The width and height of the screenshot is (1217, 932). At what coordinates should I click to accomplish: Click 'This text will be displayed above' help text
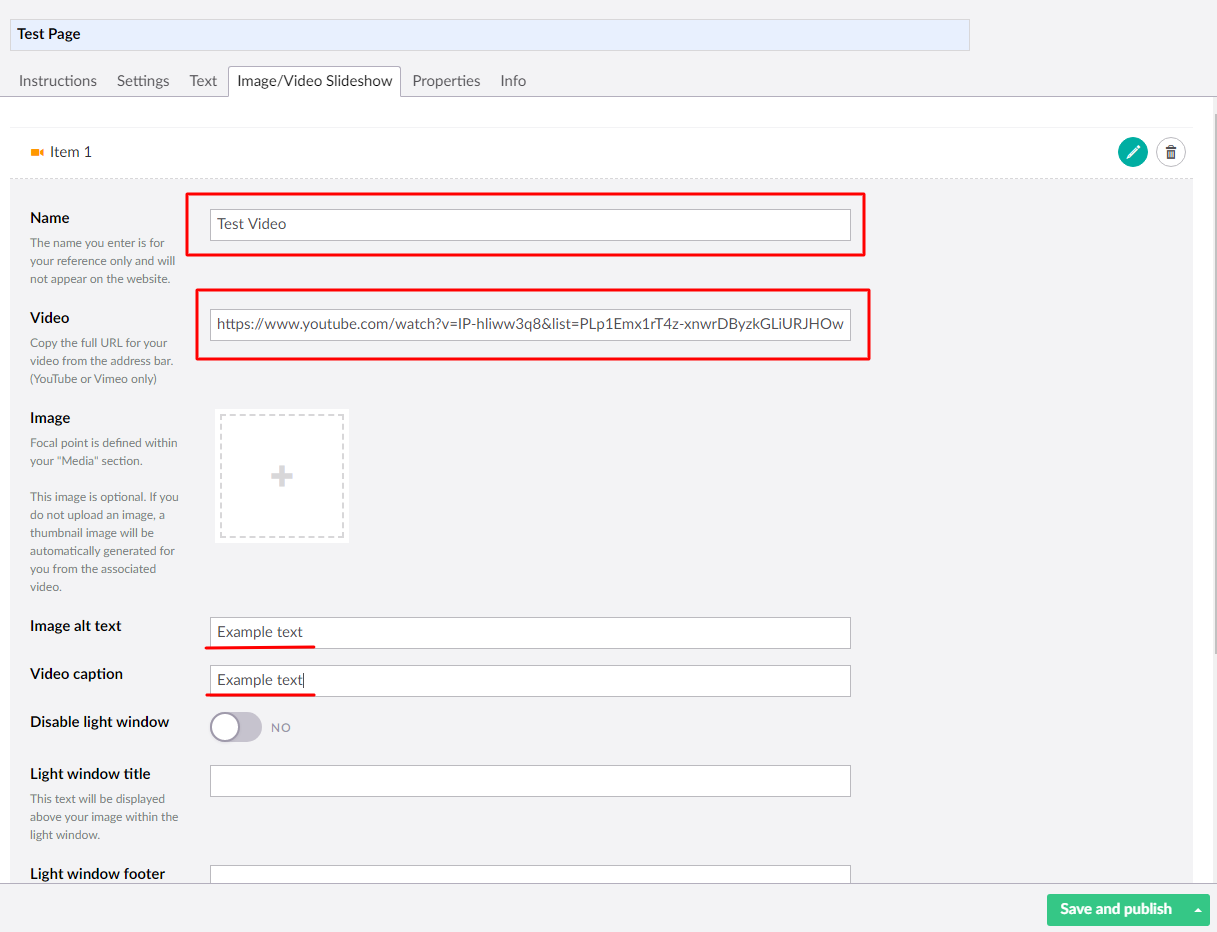pyautogui.click(x=104, y=817)
